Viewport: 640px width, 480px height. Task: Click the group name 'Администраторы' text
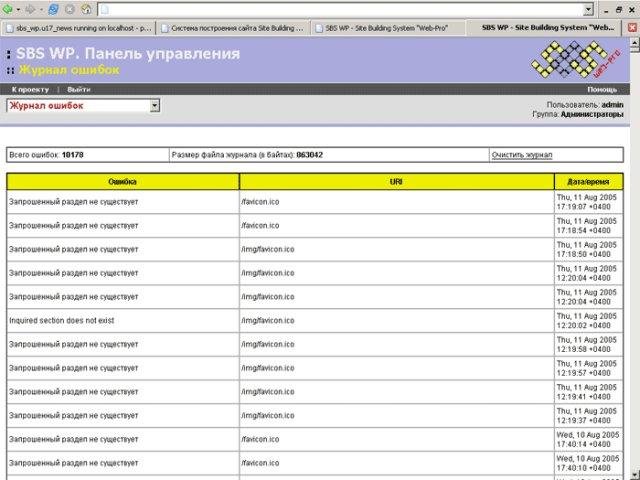click(x=592, y=115)
